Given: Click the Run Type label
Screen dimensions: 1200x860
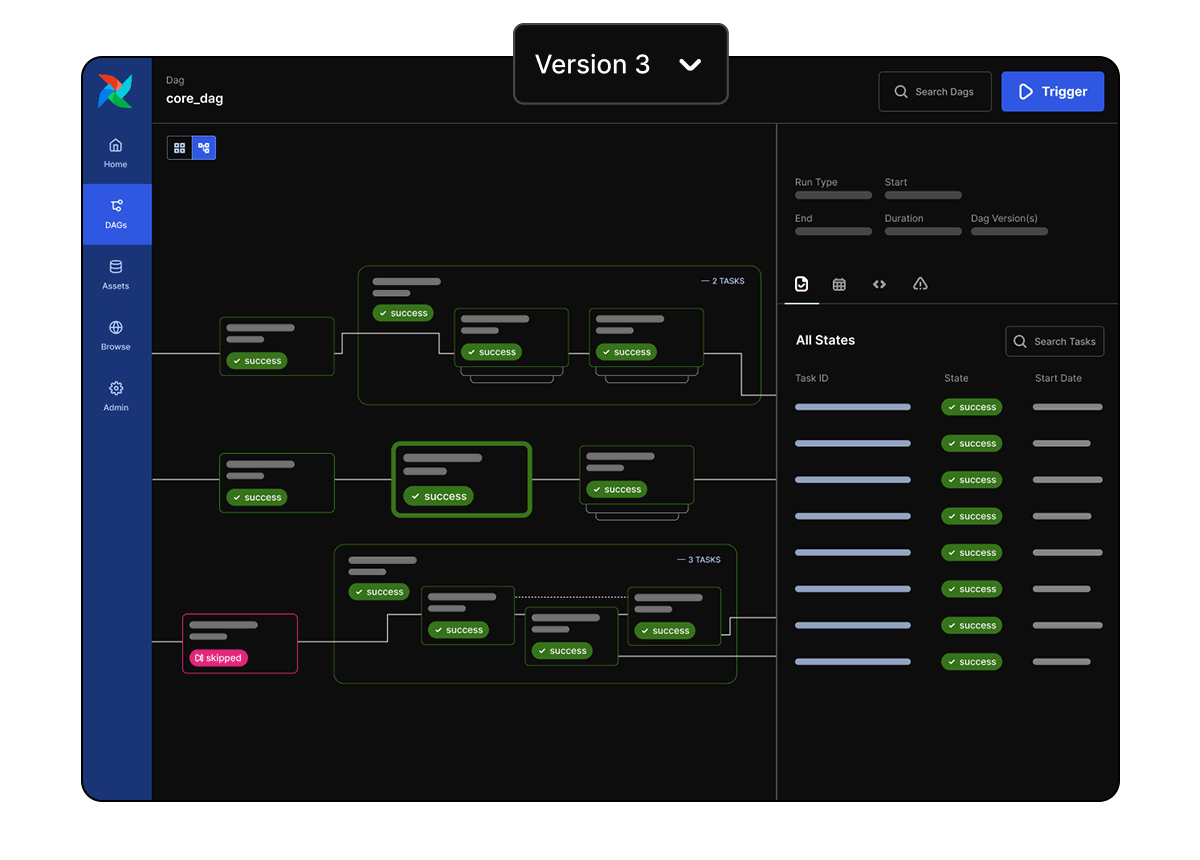Looking at the screenshot, I should click(816, 182).
